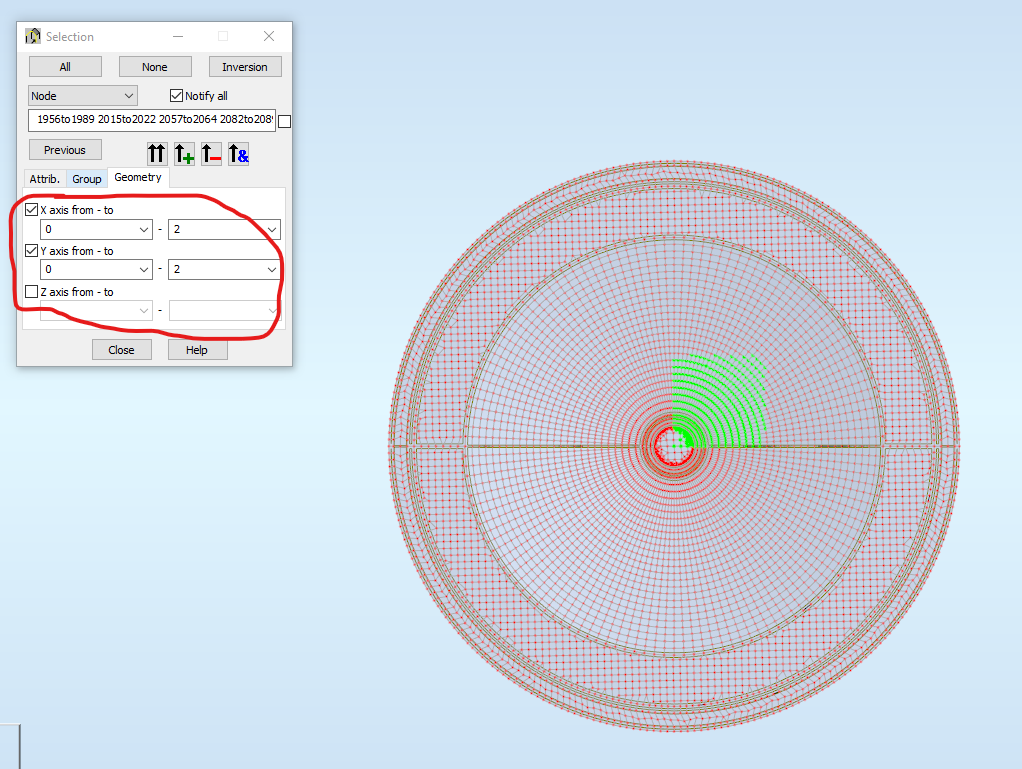Switch to the Group tab
This screenshot has width=1022, height=769.
coord(87,178)
